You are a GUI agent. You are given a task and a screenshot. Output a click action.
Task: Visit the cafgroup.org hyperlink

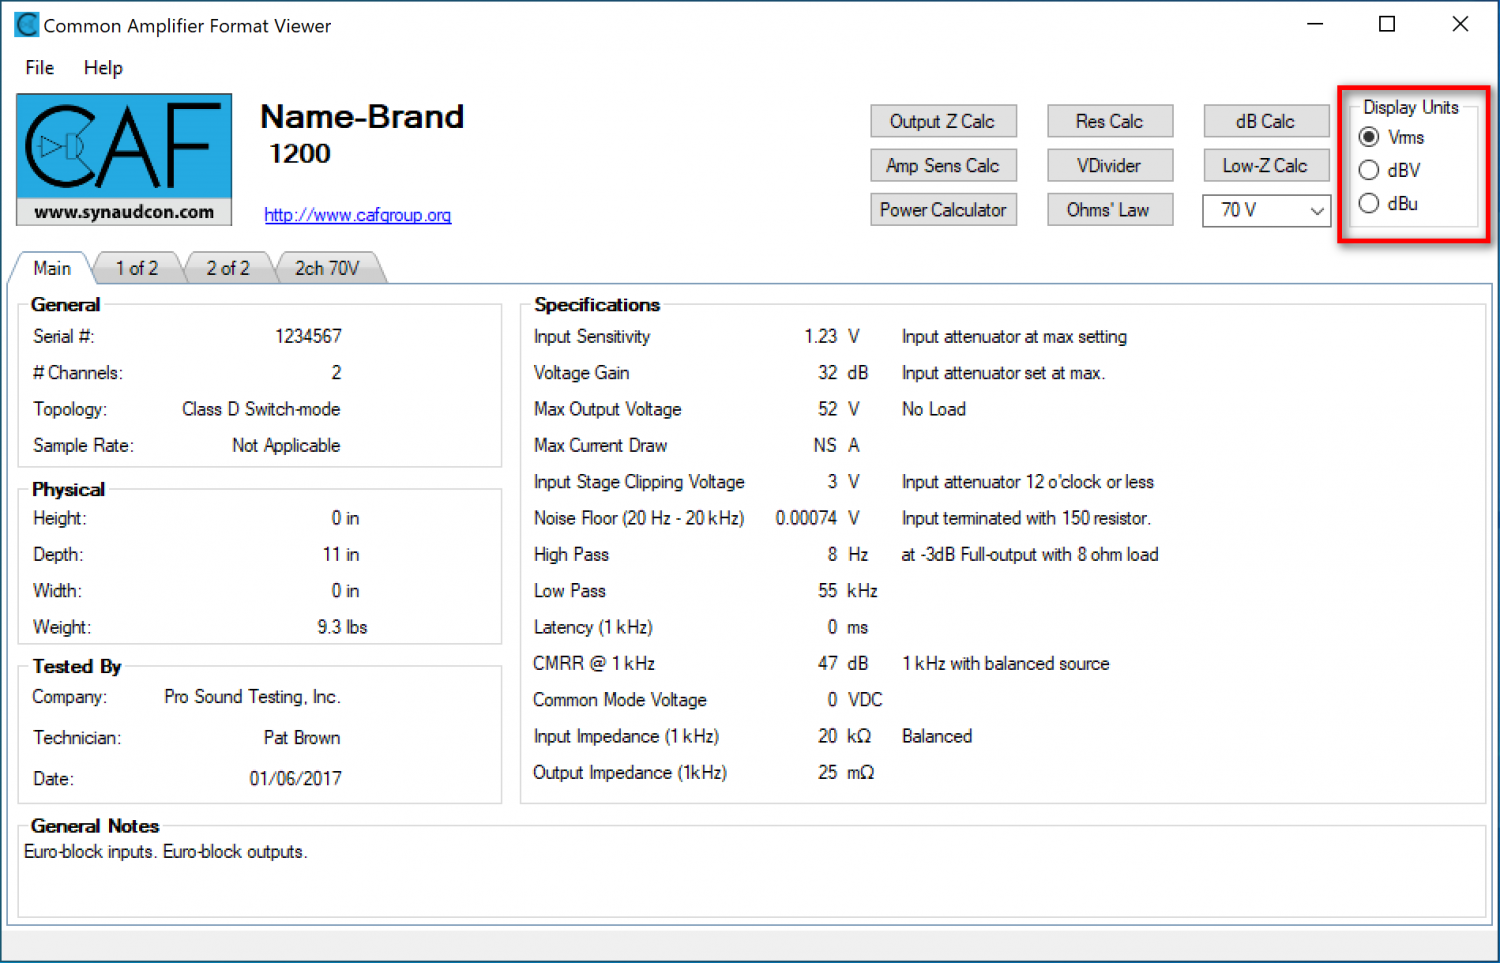[x=357, y=215]
